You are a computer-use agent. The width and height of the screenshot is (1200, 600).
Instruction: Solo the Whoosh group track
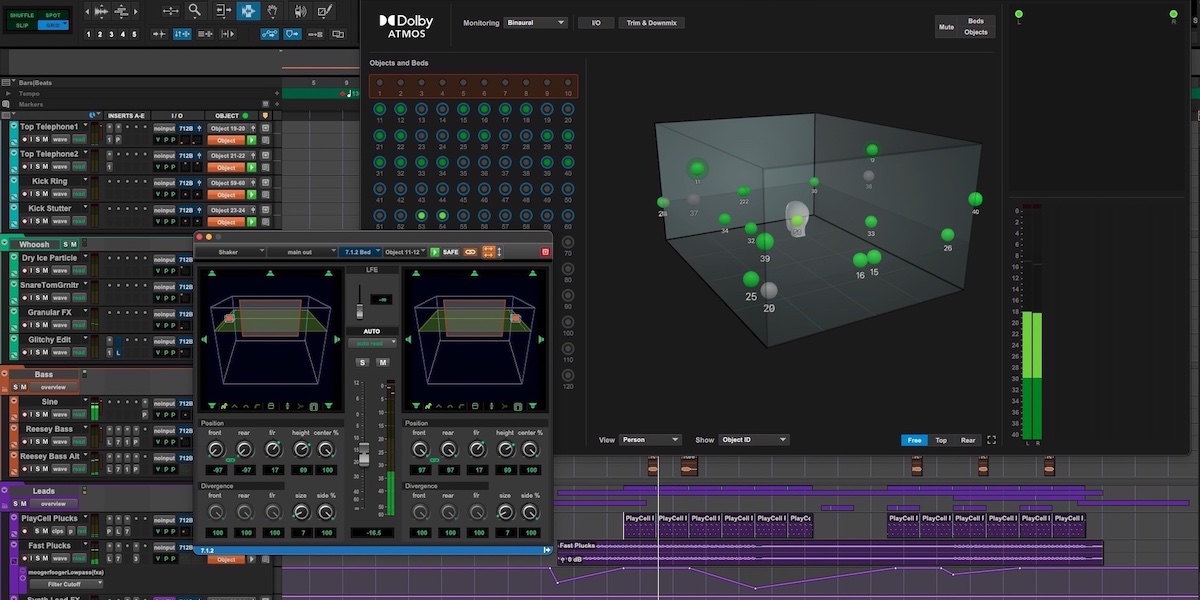[65, 244]
